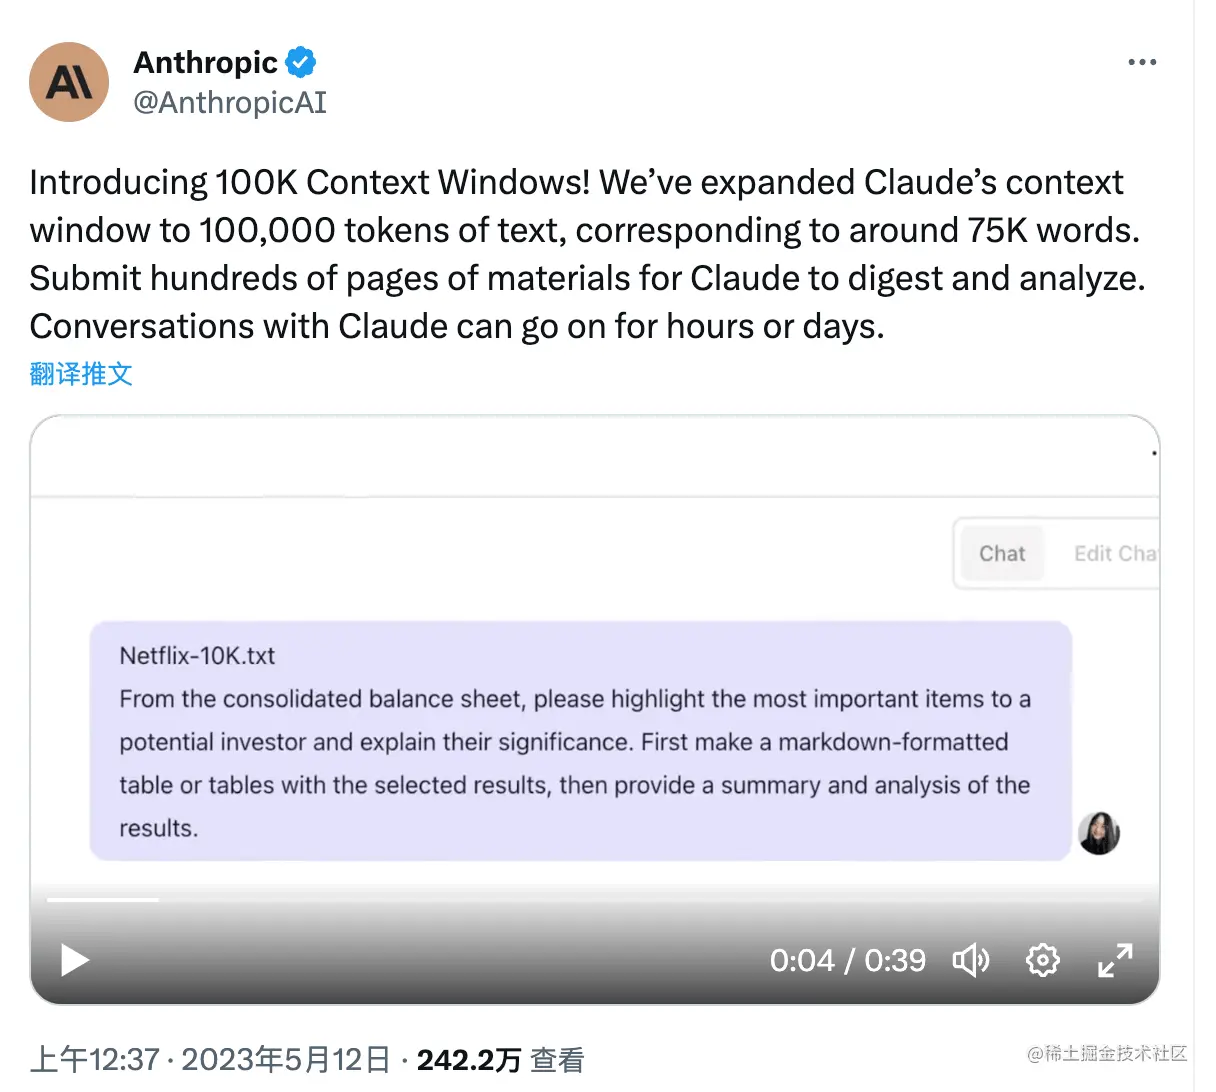Open video quality settings gear

(1043, 961)
